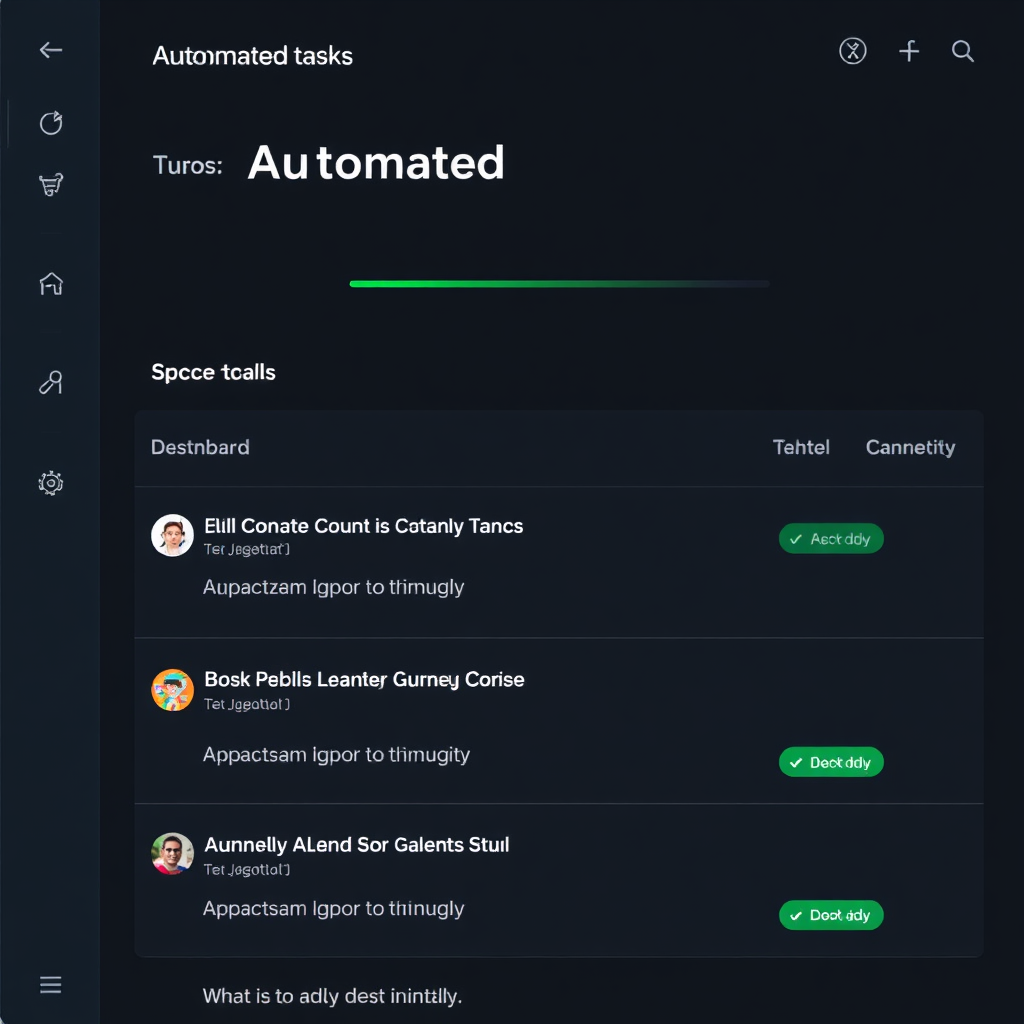Screen dimensions: 1024x1024
Task: Click the circled X icon in header
Action: point(853,51)
